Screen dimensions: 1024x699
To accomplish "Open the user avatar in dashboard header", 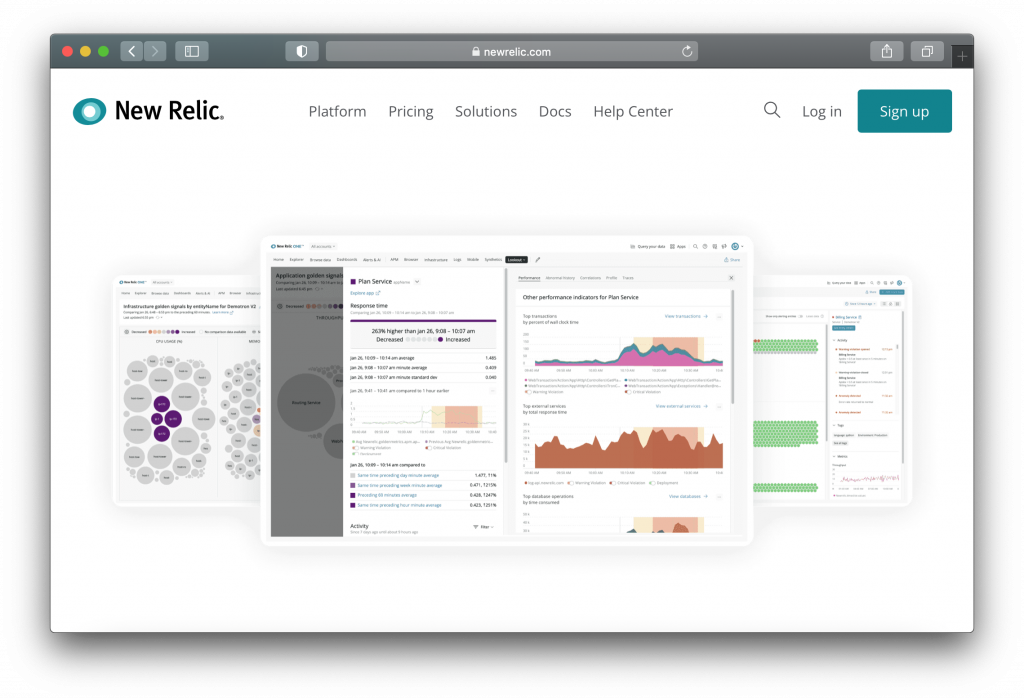I will coord(735,247).
